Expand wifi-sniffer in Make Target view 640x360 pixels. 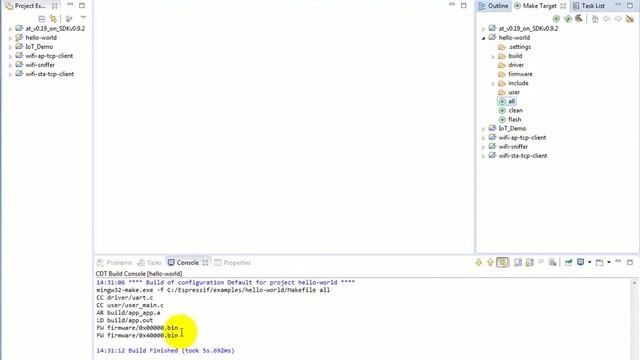[x=484, y=147]
